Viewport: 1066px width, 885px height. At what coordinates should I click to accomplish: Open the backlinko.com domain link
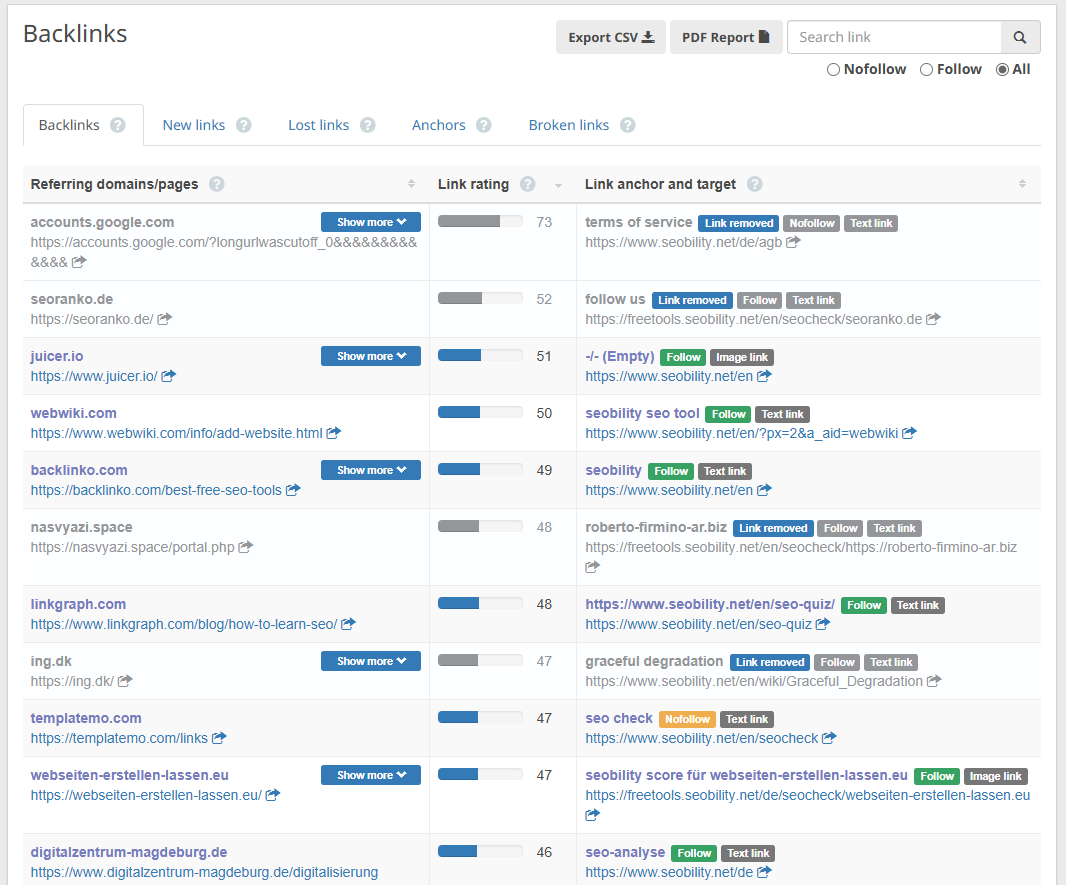[79, 470]
